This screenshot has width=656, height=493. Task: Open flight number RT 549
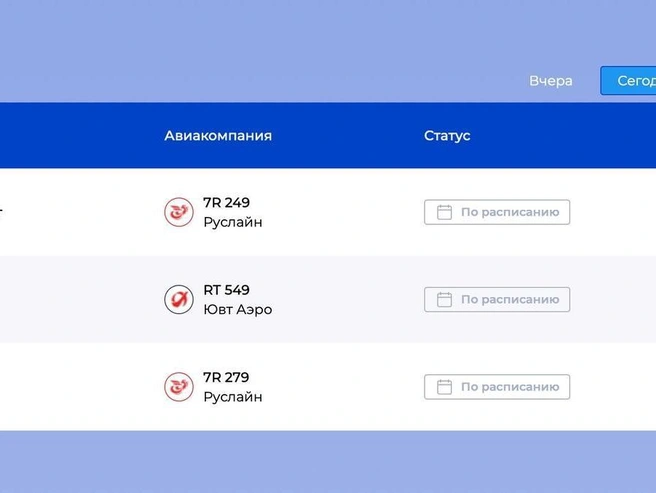(x=226, y=290)
